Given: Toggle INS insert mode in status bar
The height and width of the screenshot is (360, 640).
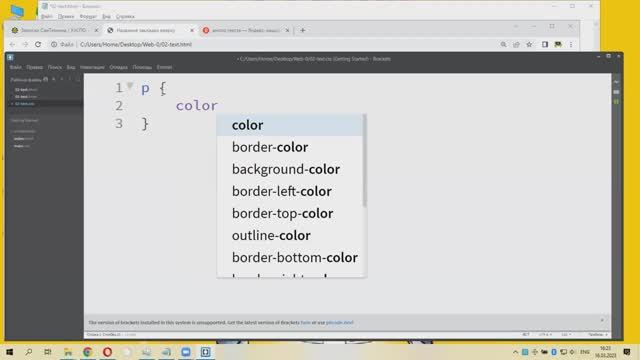Looking at the screenshot, I should (x=526, y=334).
